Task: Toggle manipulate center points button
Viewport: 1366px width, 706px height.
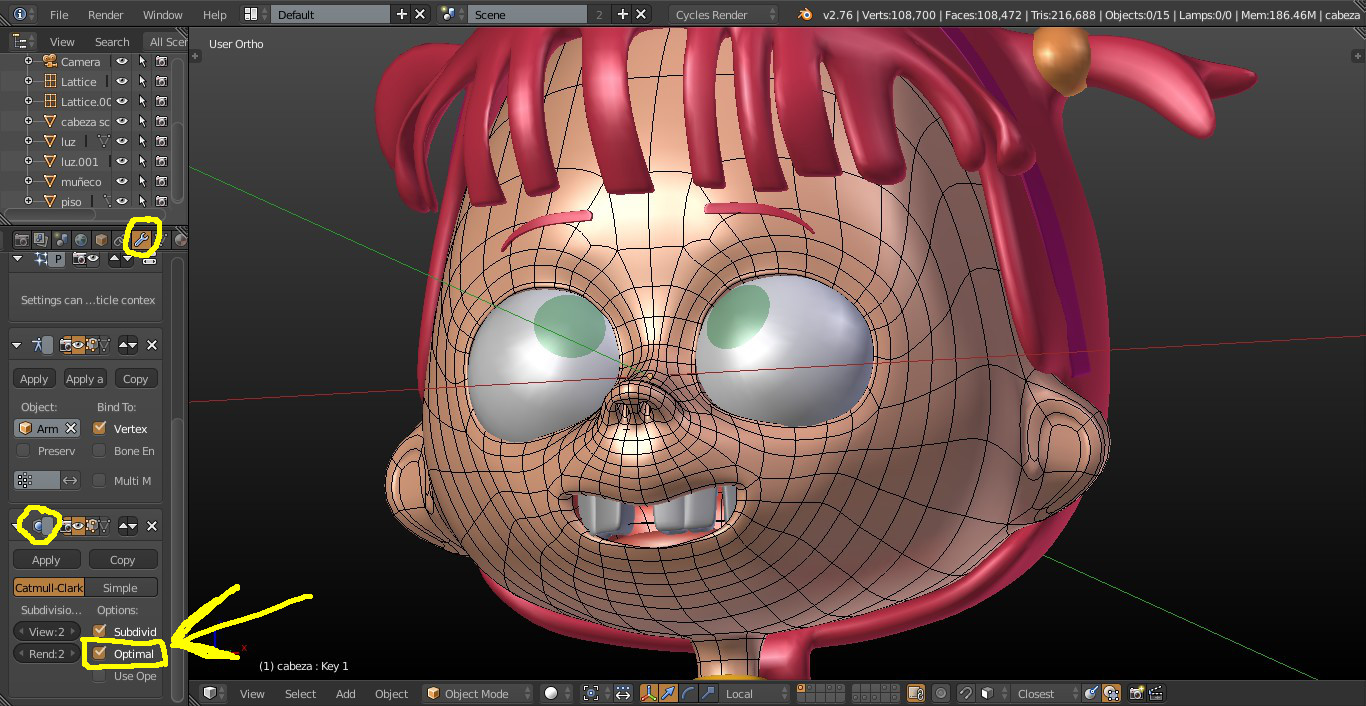Action: (623, 693)
